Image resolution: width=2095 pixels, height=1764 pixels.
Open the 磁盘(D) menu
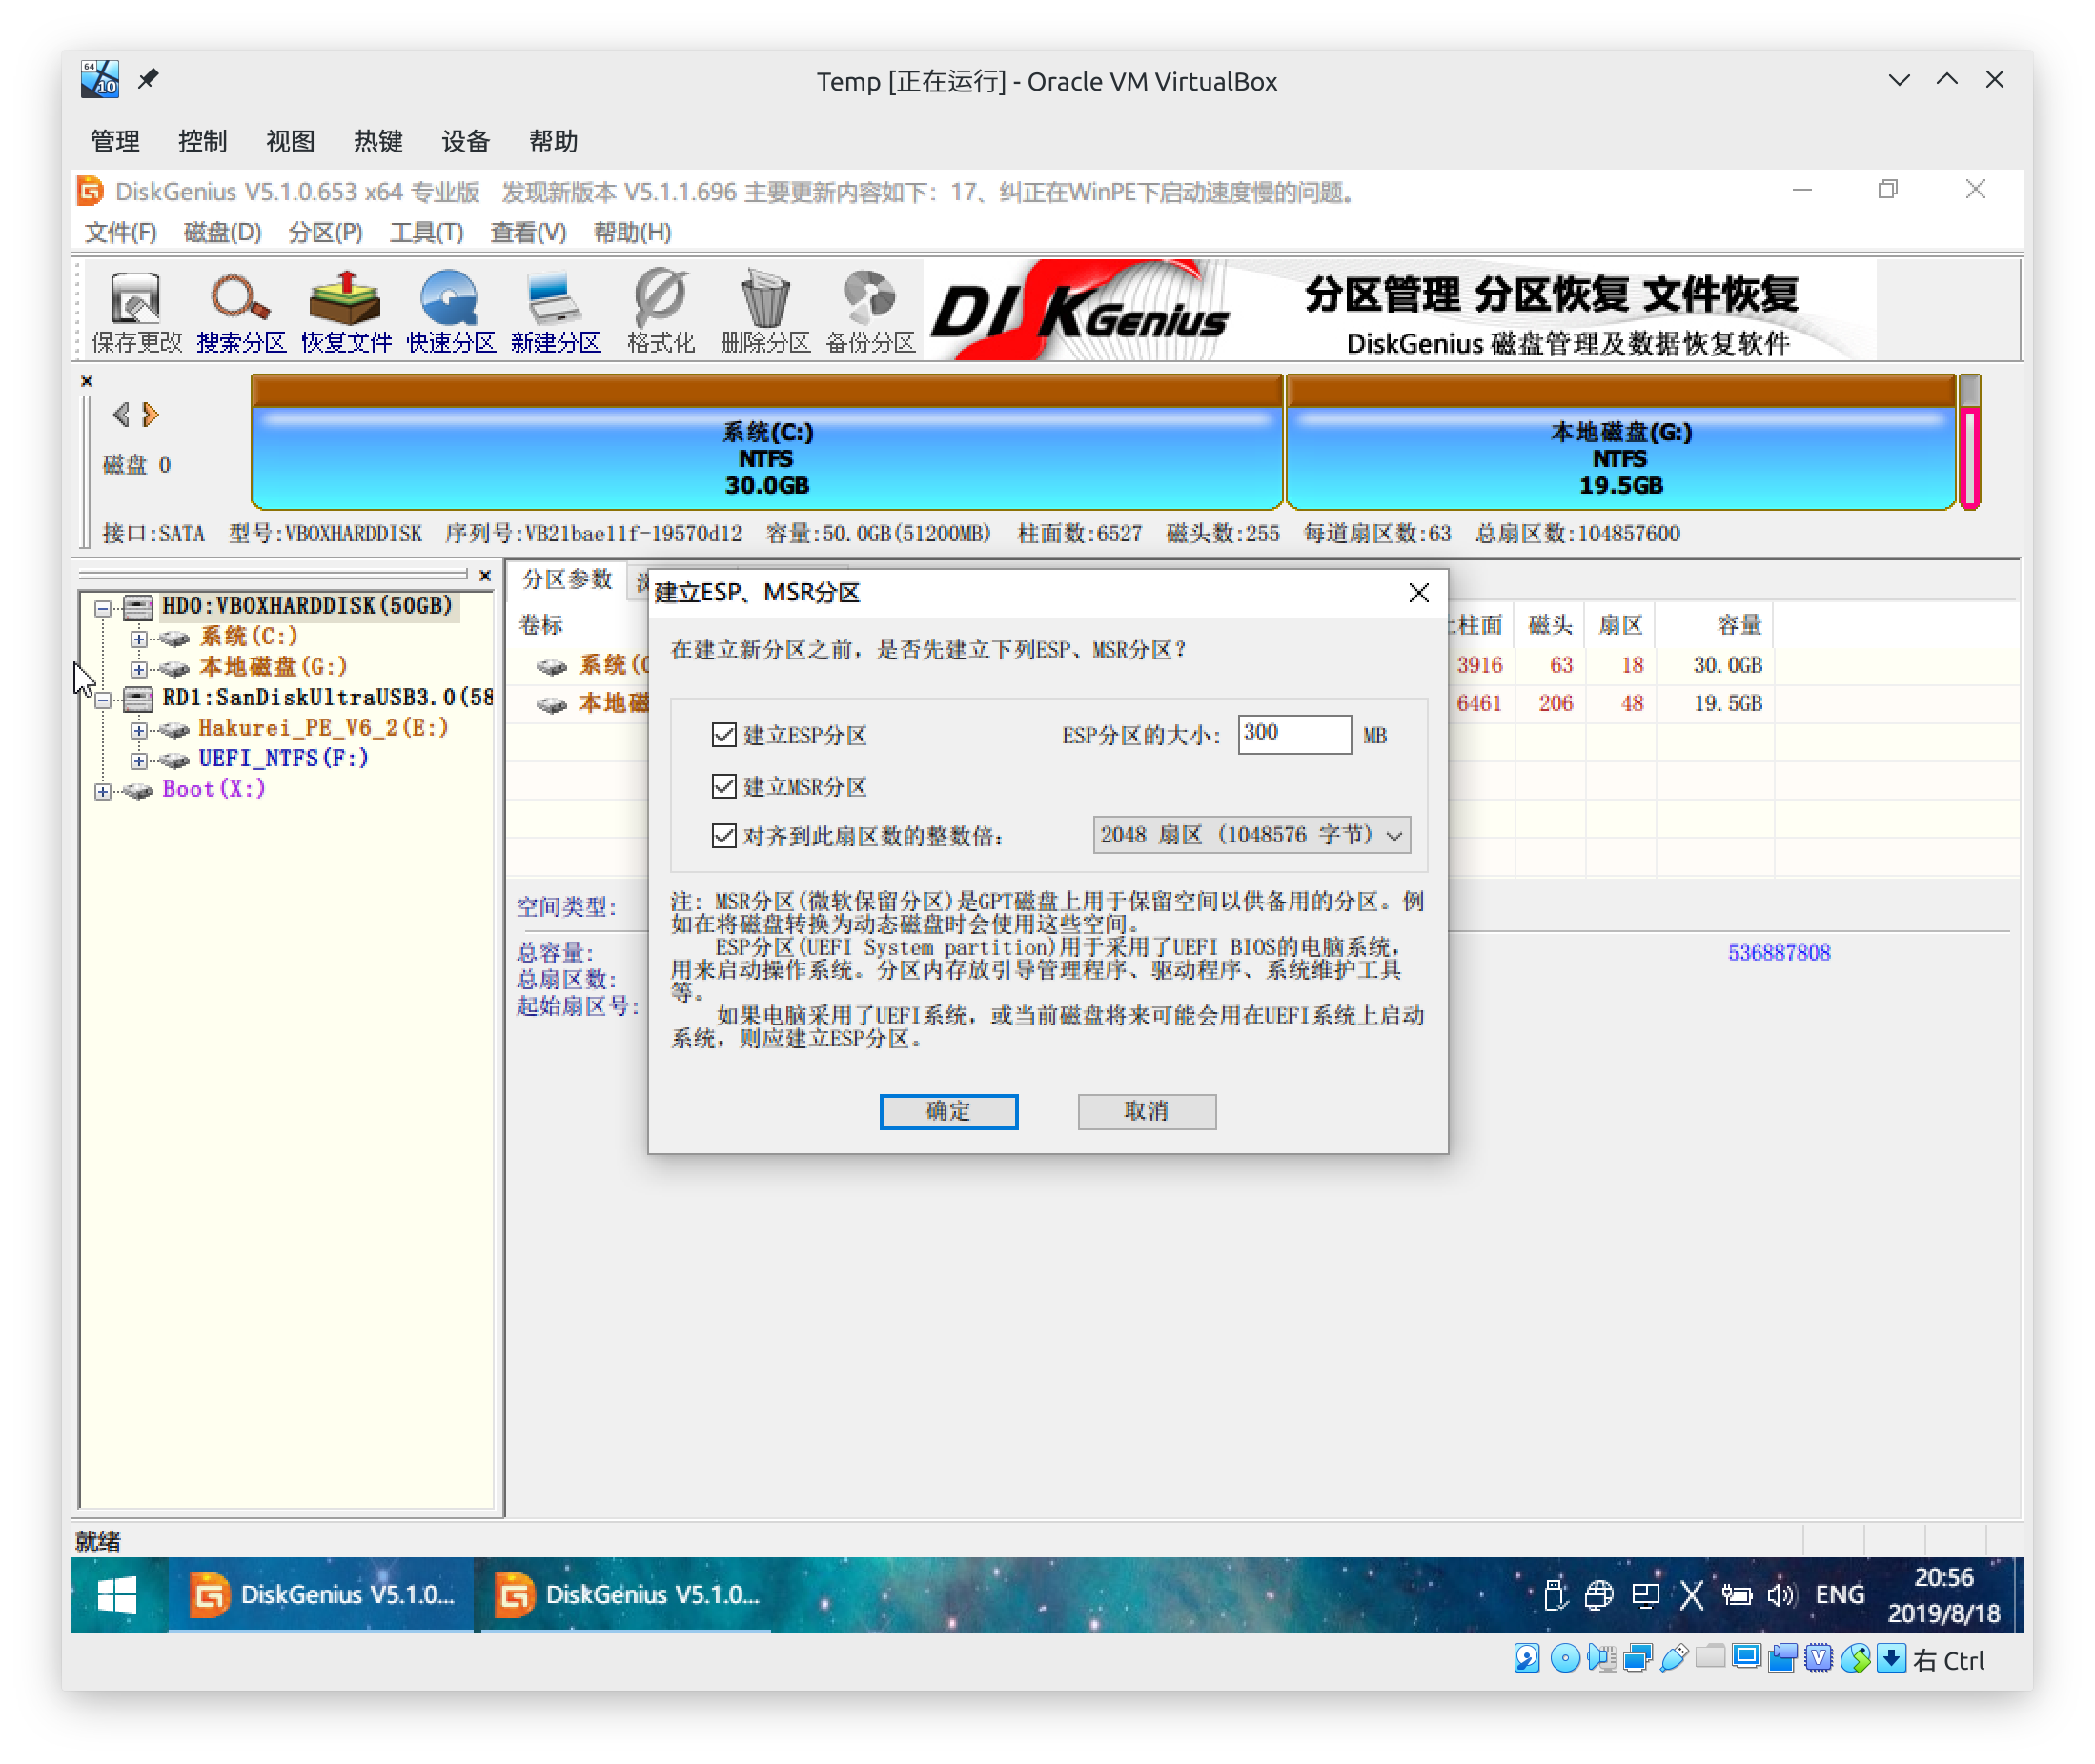click(x=223, y=232)
